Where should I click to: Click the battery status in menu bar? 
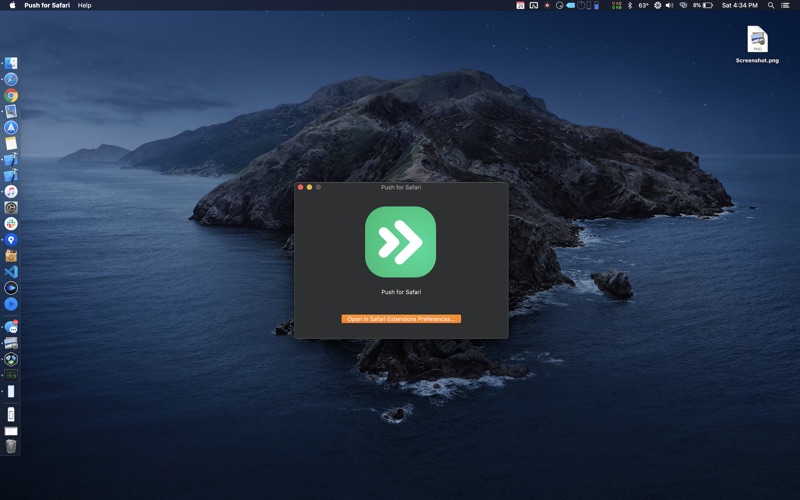point(703,5)
